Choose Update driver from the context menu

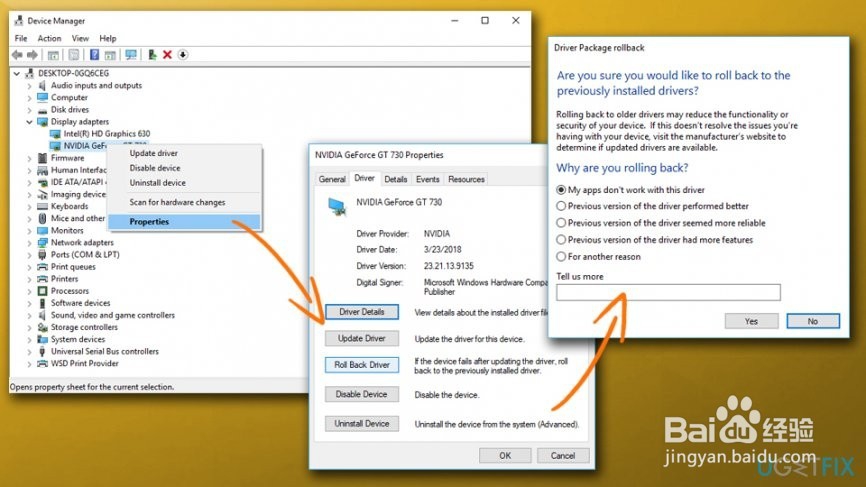pyautogui.click(x=154, y=153)
